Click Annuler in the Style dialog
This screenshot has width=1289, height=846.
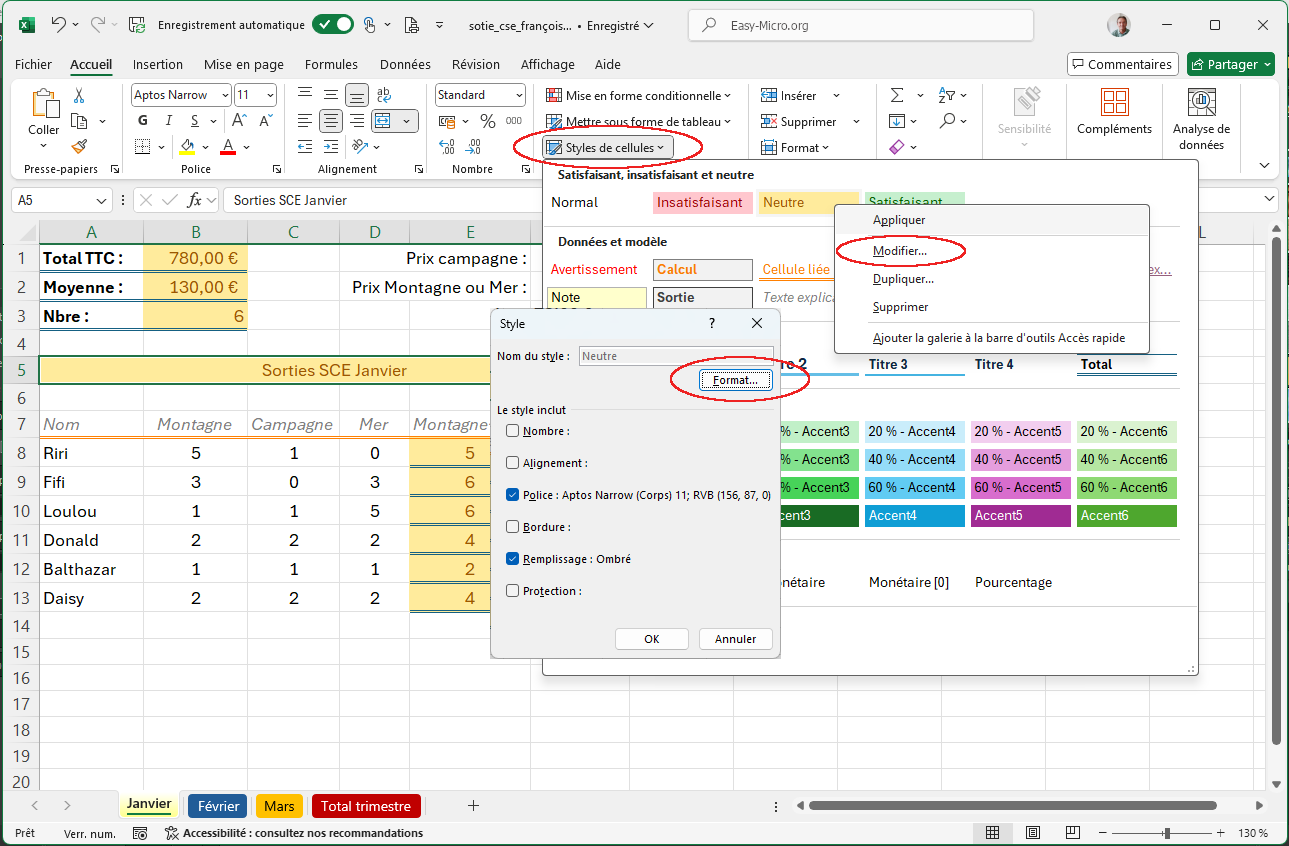coord(735,639)
